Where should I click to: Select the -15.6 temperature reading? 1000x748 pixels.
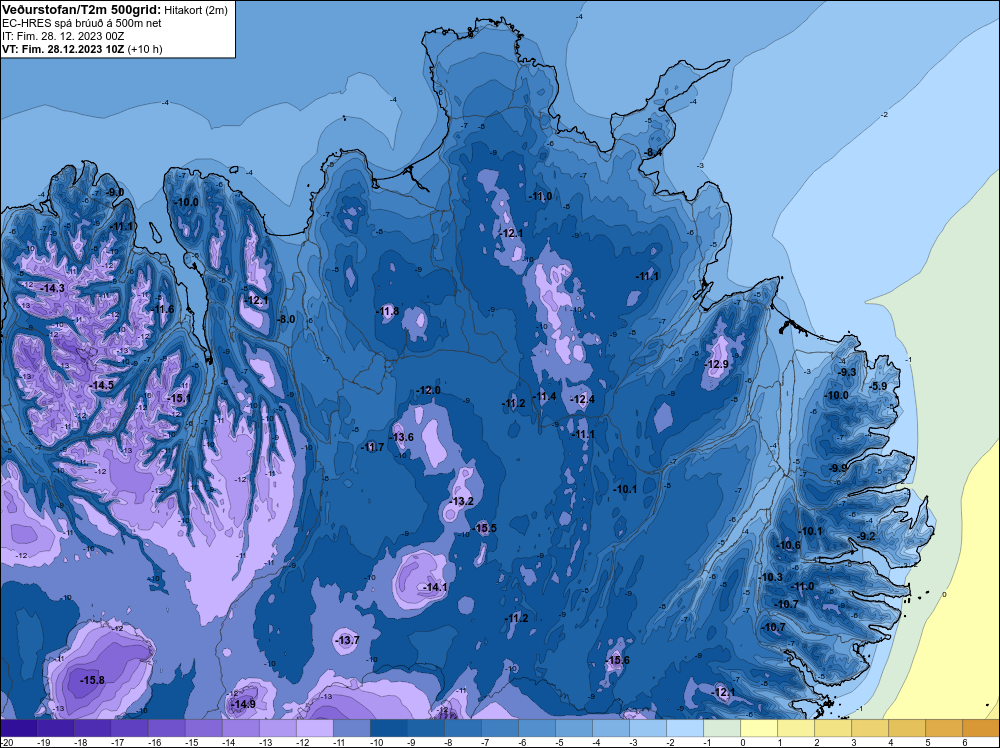click(x=617, y=660)
